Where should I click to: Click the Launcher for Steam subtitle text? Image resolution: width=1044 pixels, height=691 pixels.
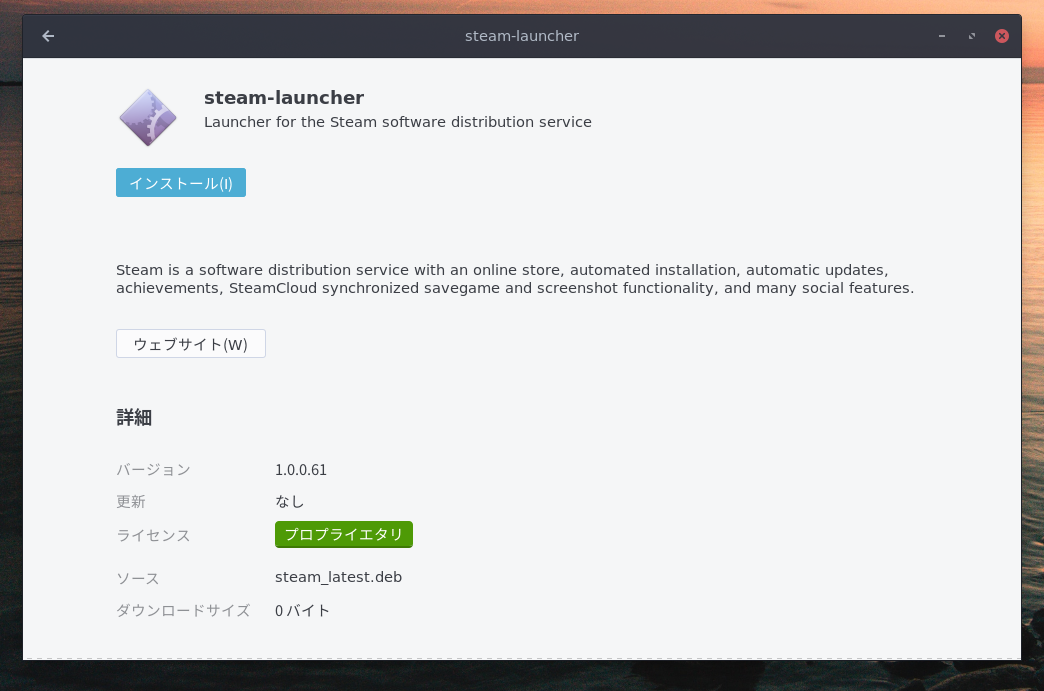397,121
